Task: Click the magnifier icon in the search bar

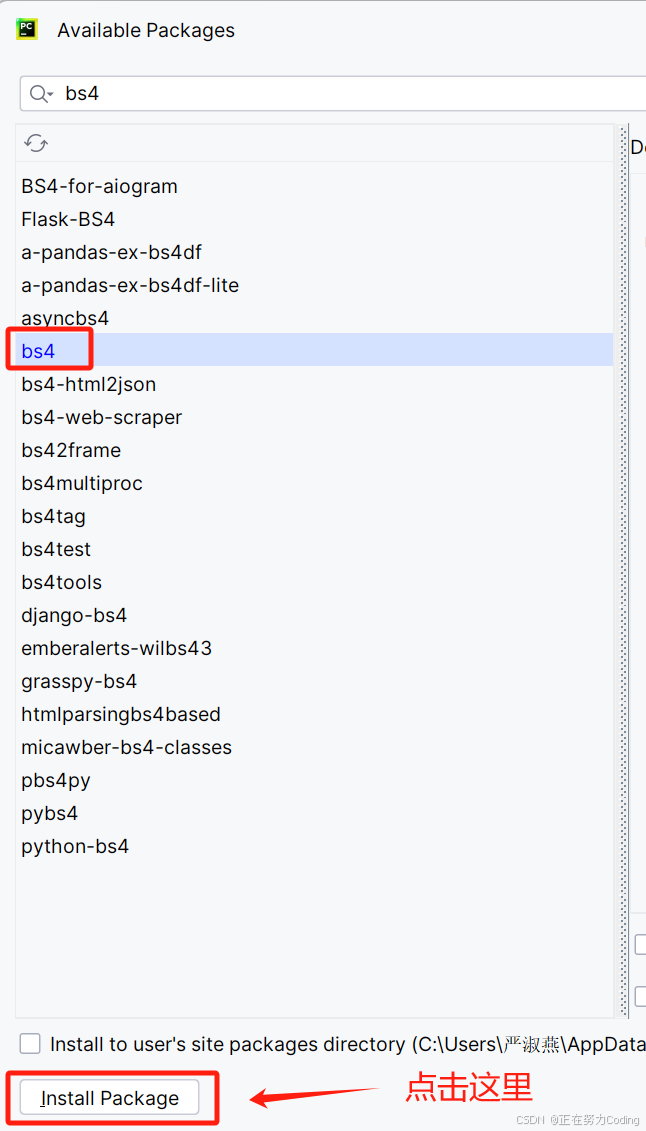Action: click(38, 93)
